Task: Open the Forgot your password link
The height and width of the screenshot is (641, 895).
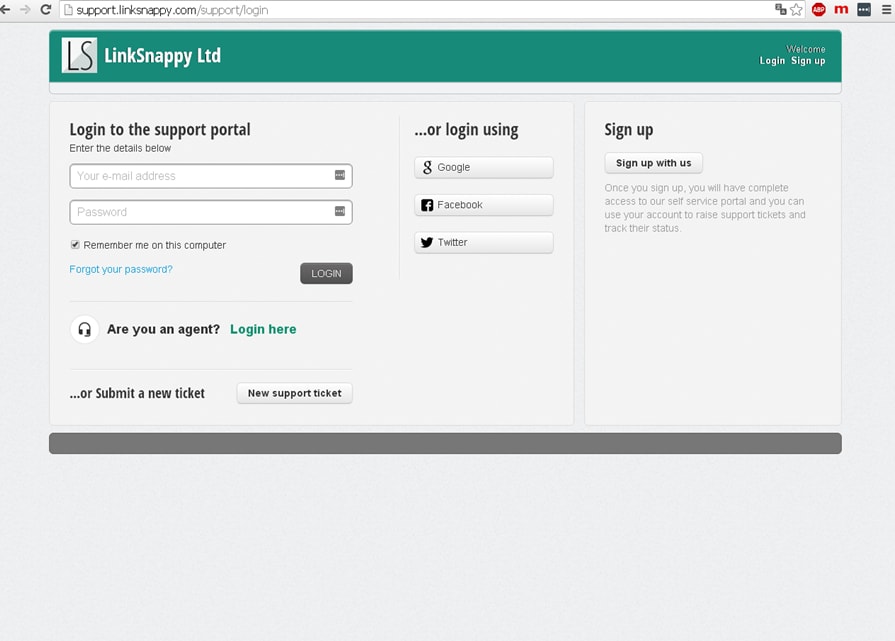Action: pos(121,269)
